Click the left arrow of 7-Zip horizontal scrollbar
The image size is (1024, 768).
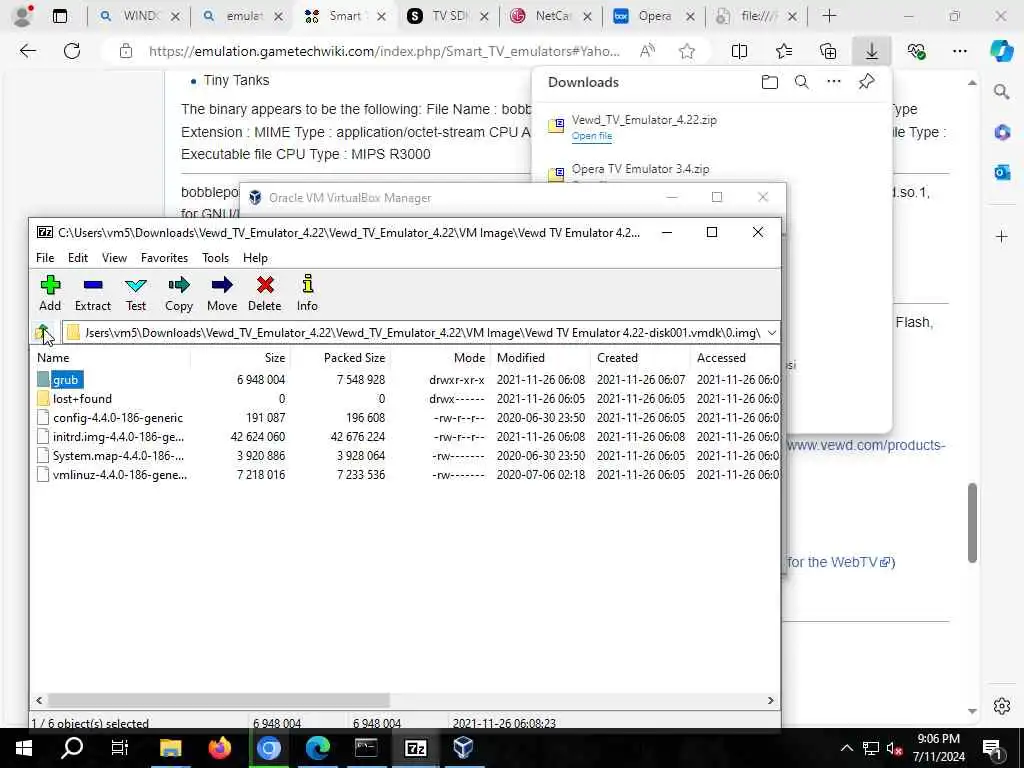coord(39,700)
